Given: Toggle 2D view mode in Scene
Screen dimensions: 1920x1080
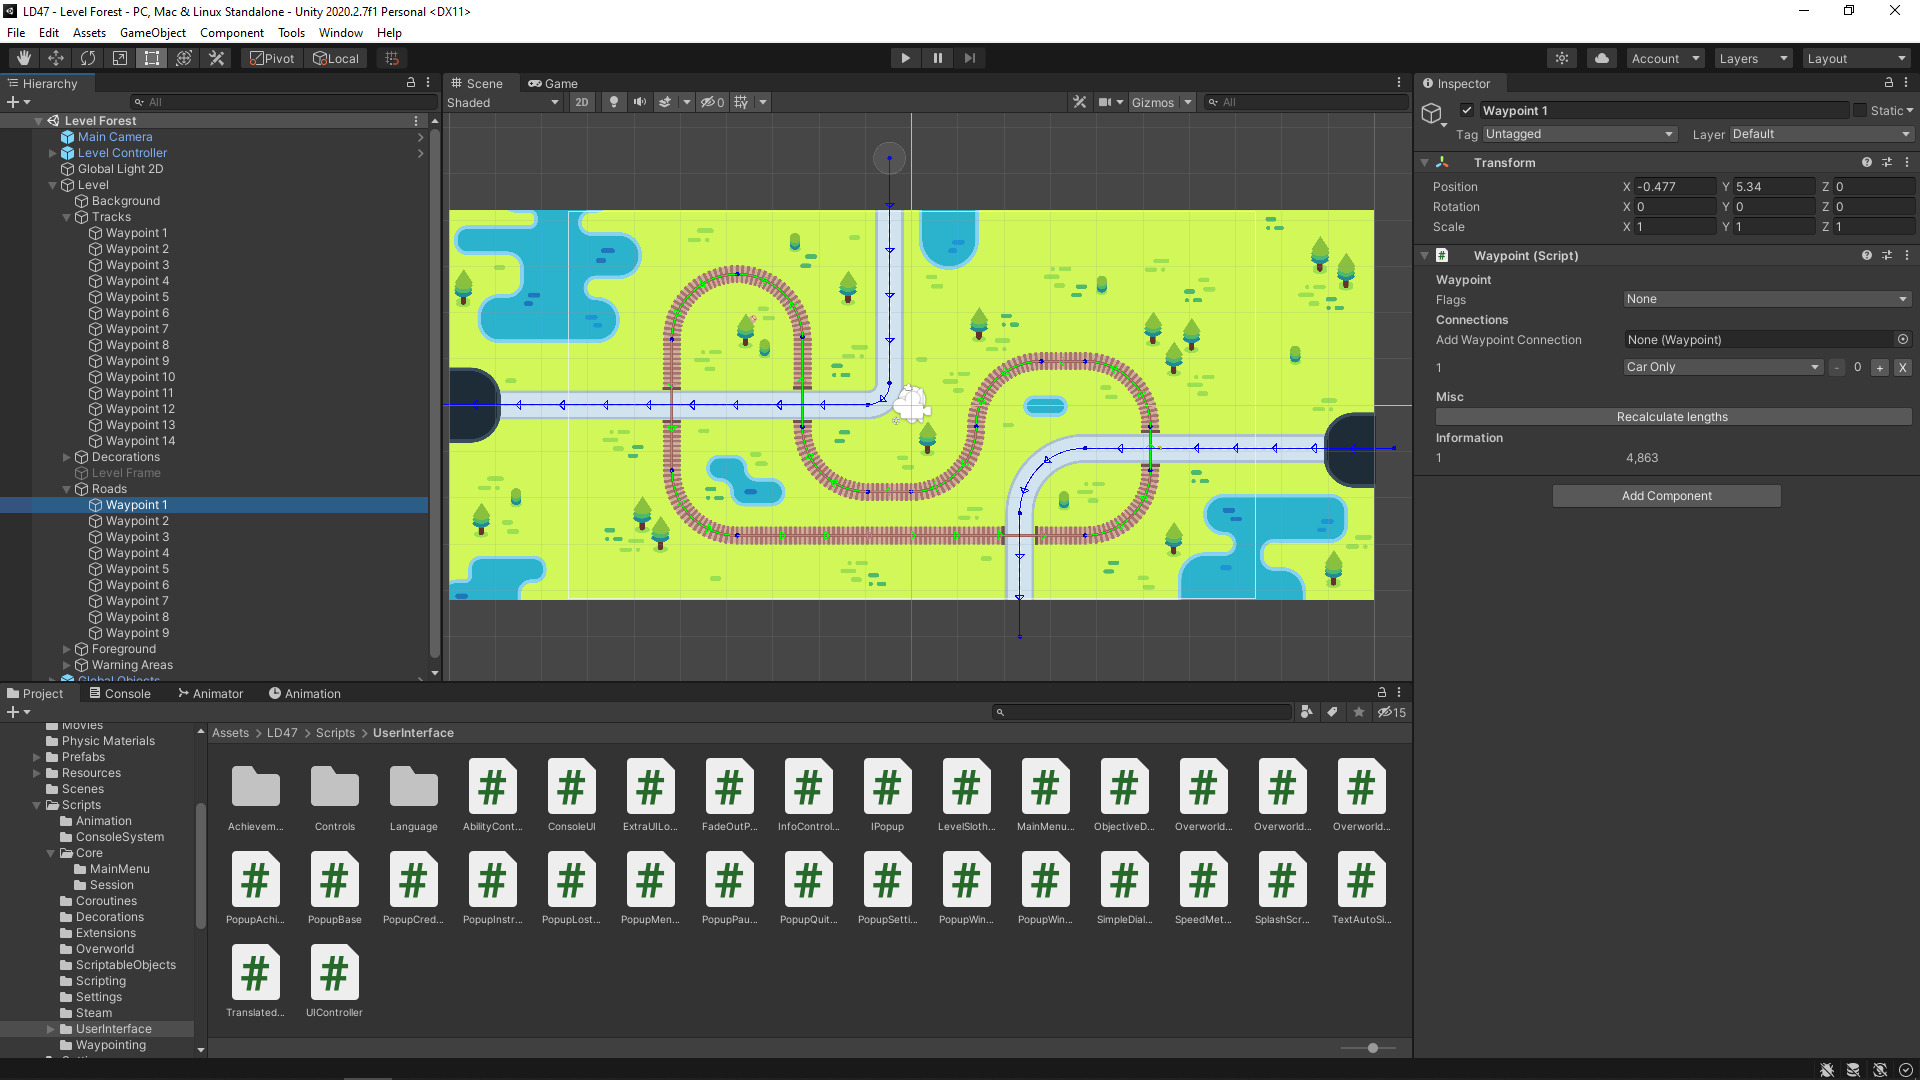Looking at the screenshot, I should (x=582, y=102).
